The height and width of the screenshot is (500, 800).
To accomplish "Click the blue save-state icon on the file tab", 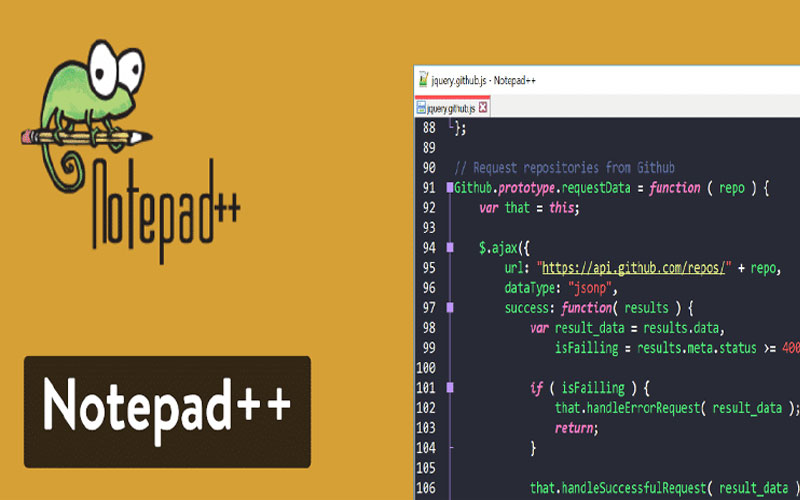I will (x=421, y=108).
